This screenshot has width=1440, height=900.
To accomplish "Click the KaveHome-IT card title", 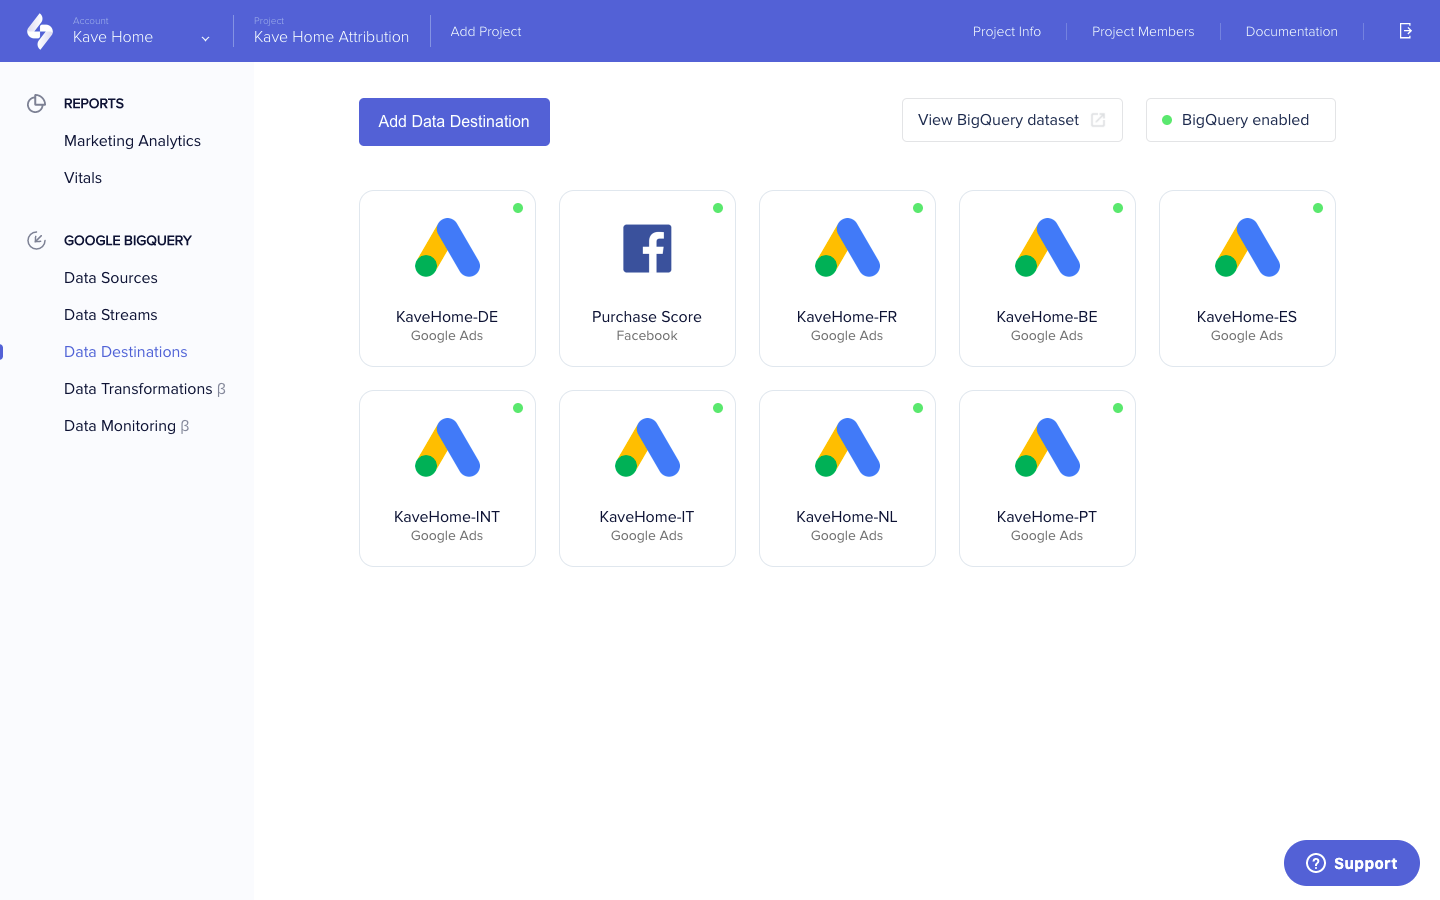I will tap(647, 517).
